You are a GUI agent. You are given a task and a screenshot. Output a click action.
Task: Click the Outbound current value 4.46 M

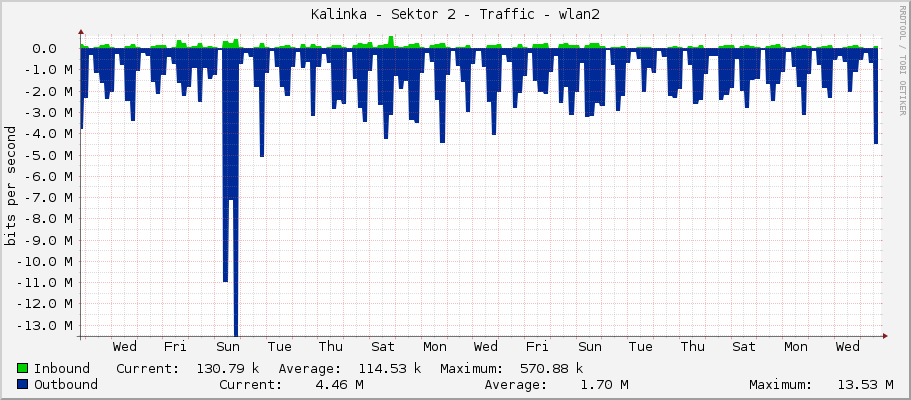pyautogui.click(x=338, y=384)
